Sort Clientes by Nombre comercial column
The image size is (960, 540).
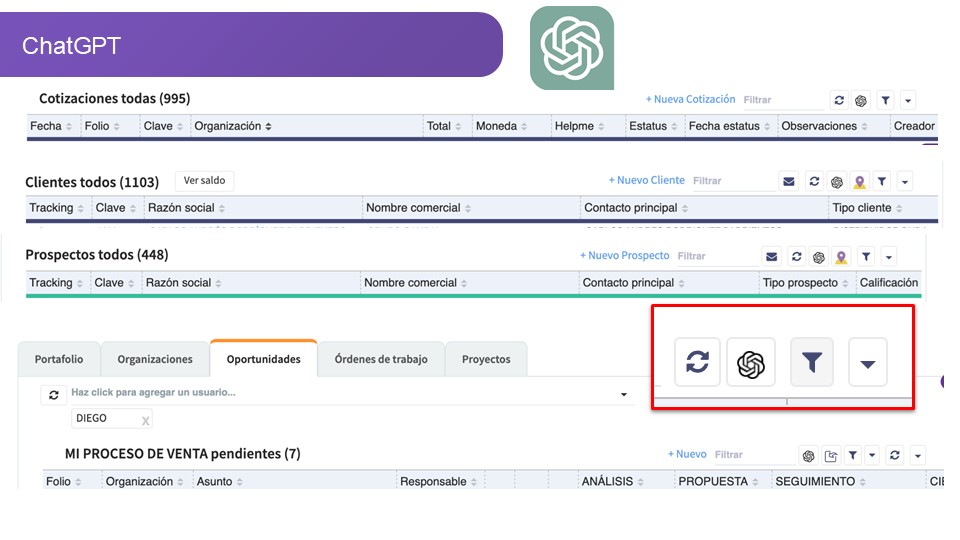point(419,208)
